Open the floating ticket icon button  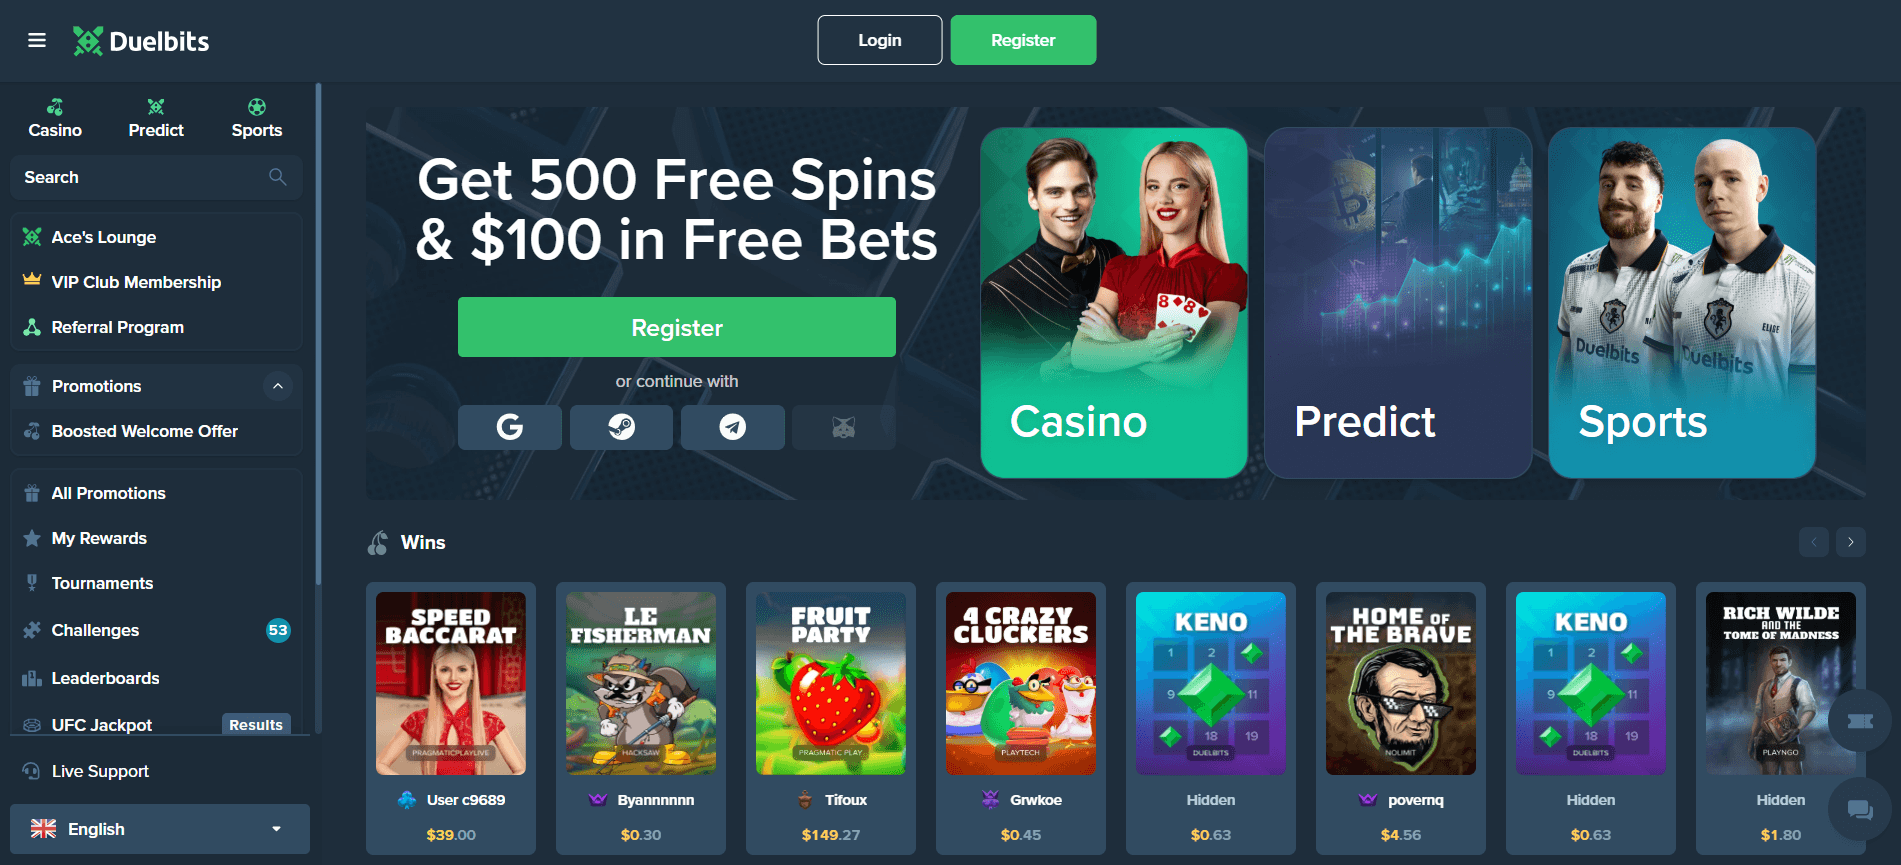coord(1860,721)
